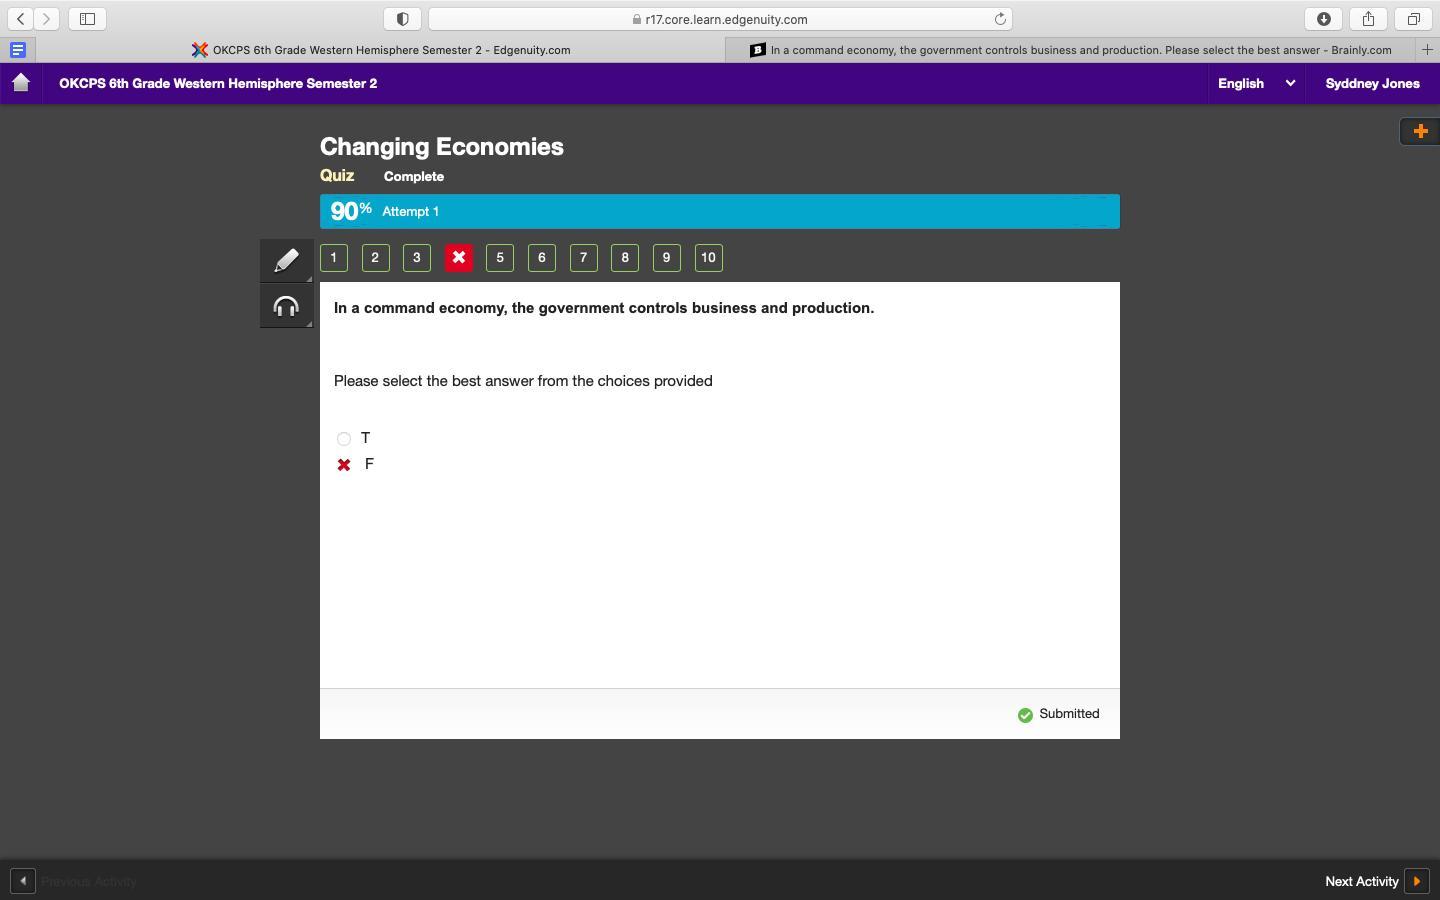Go to question 8
The image size is (1440, 900).
(x=625, y=258)
